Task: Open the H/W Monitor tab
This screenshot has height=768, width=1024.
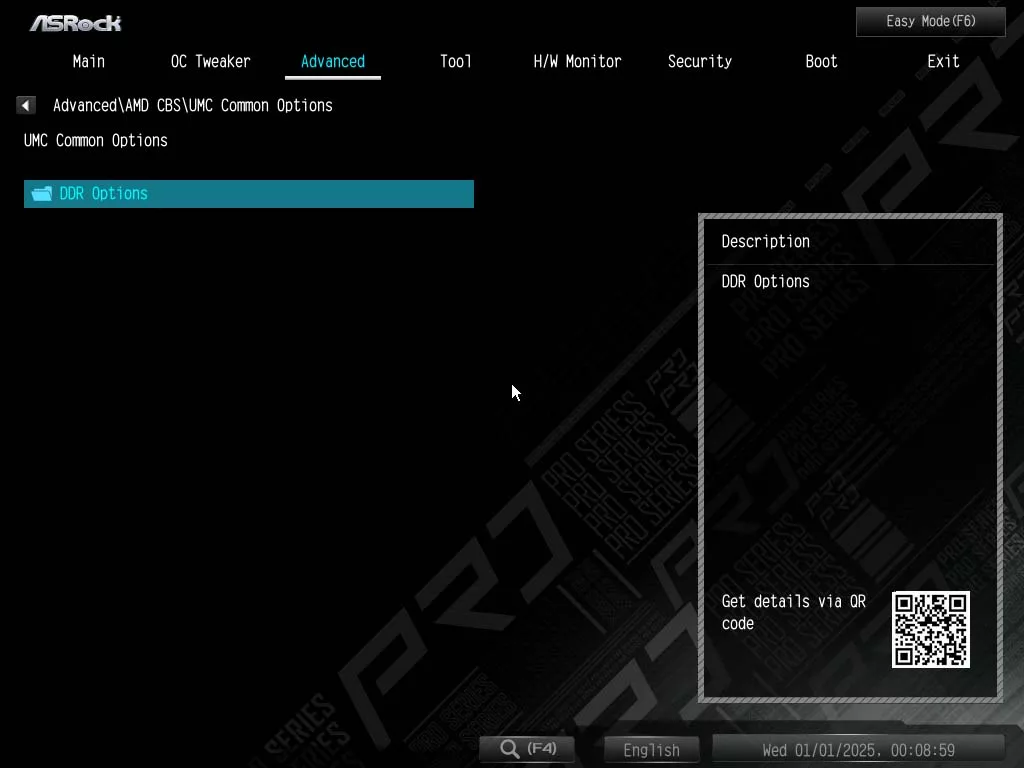Action: point(577,61)
